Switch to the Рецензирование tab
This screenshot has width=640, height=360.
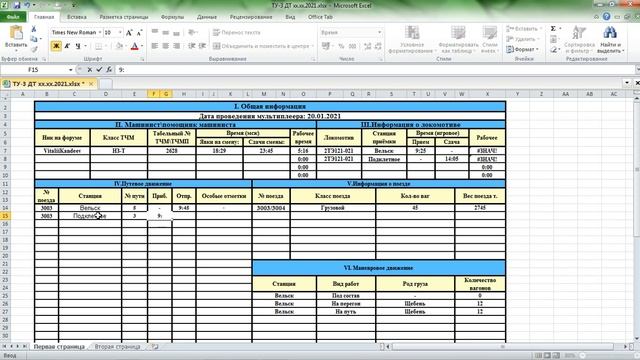click(251, 17)
